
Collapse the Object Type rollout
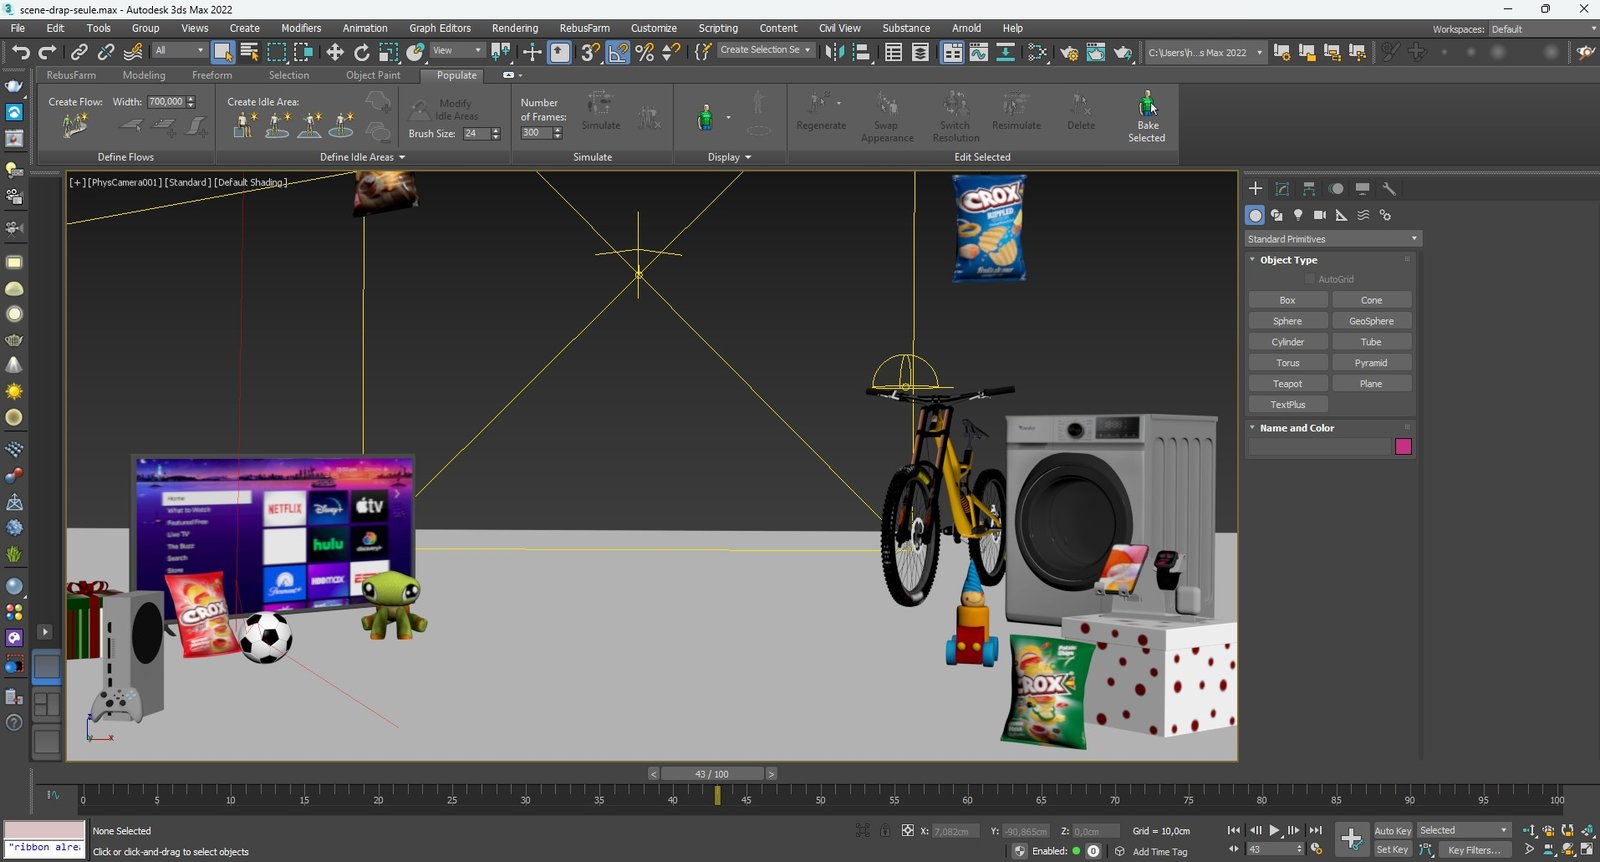point(1288,260)
